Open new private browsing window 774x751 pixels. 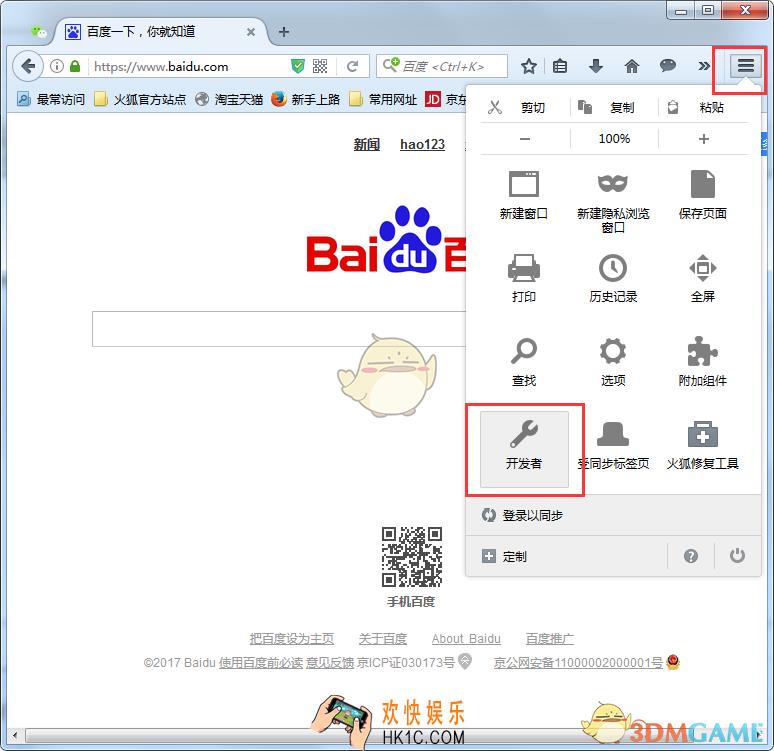click(x=613, y=202)
